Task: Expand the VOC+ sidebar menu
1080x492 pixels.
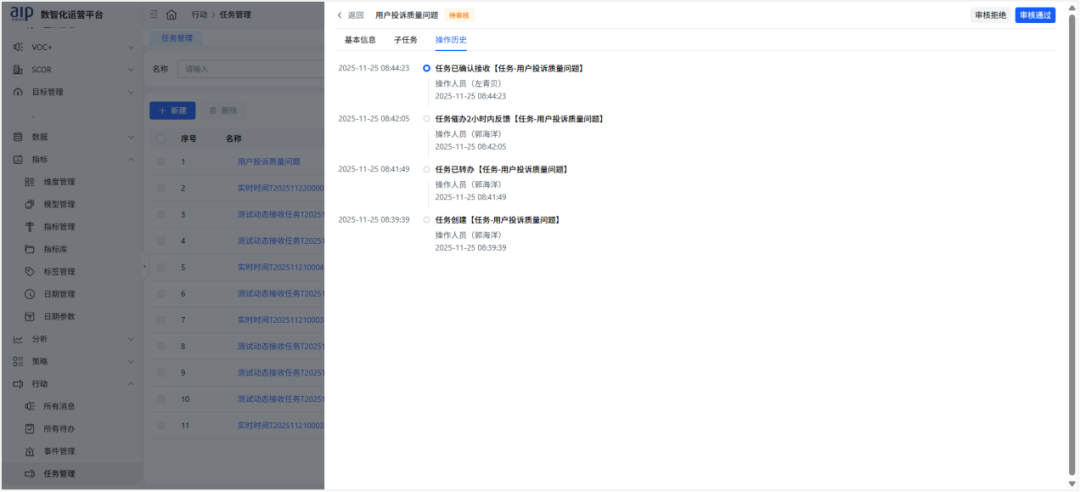Action: pos(131,47)
